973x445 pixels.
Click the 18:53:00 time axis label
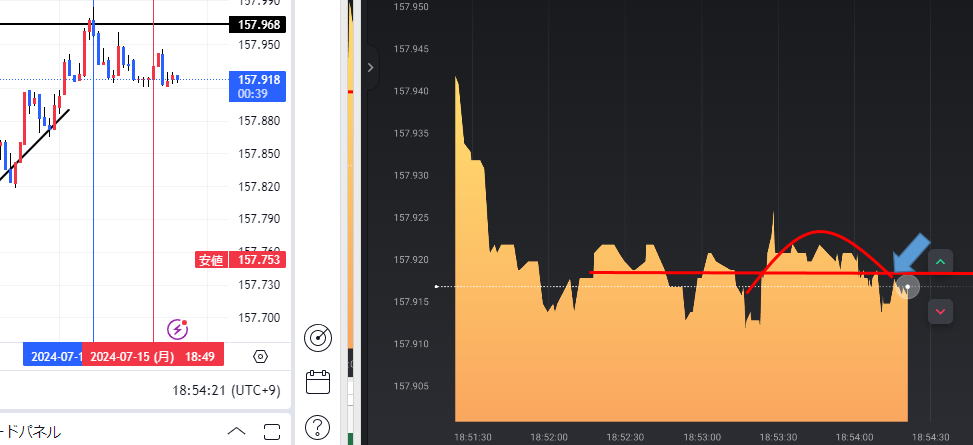click(x=702, y=437)
